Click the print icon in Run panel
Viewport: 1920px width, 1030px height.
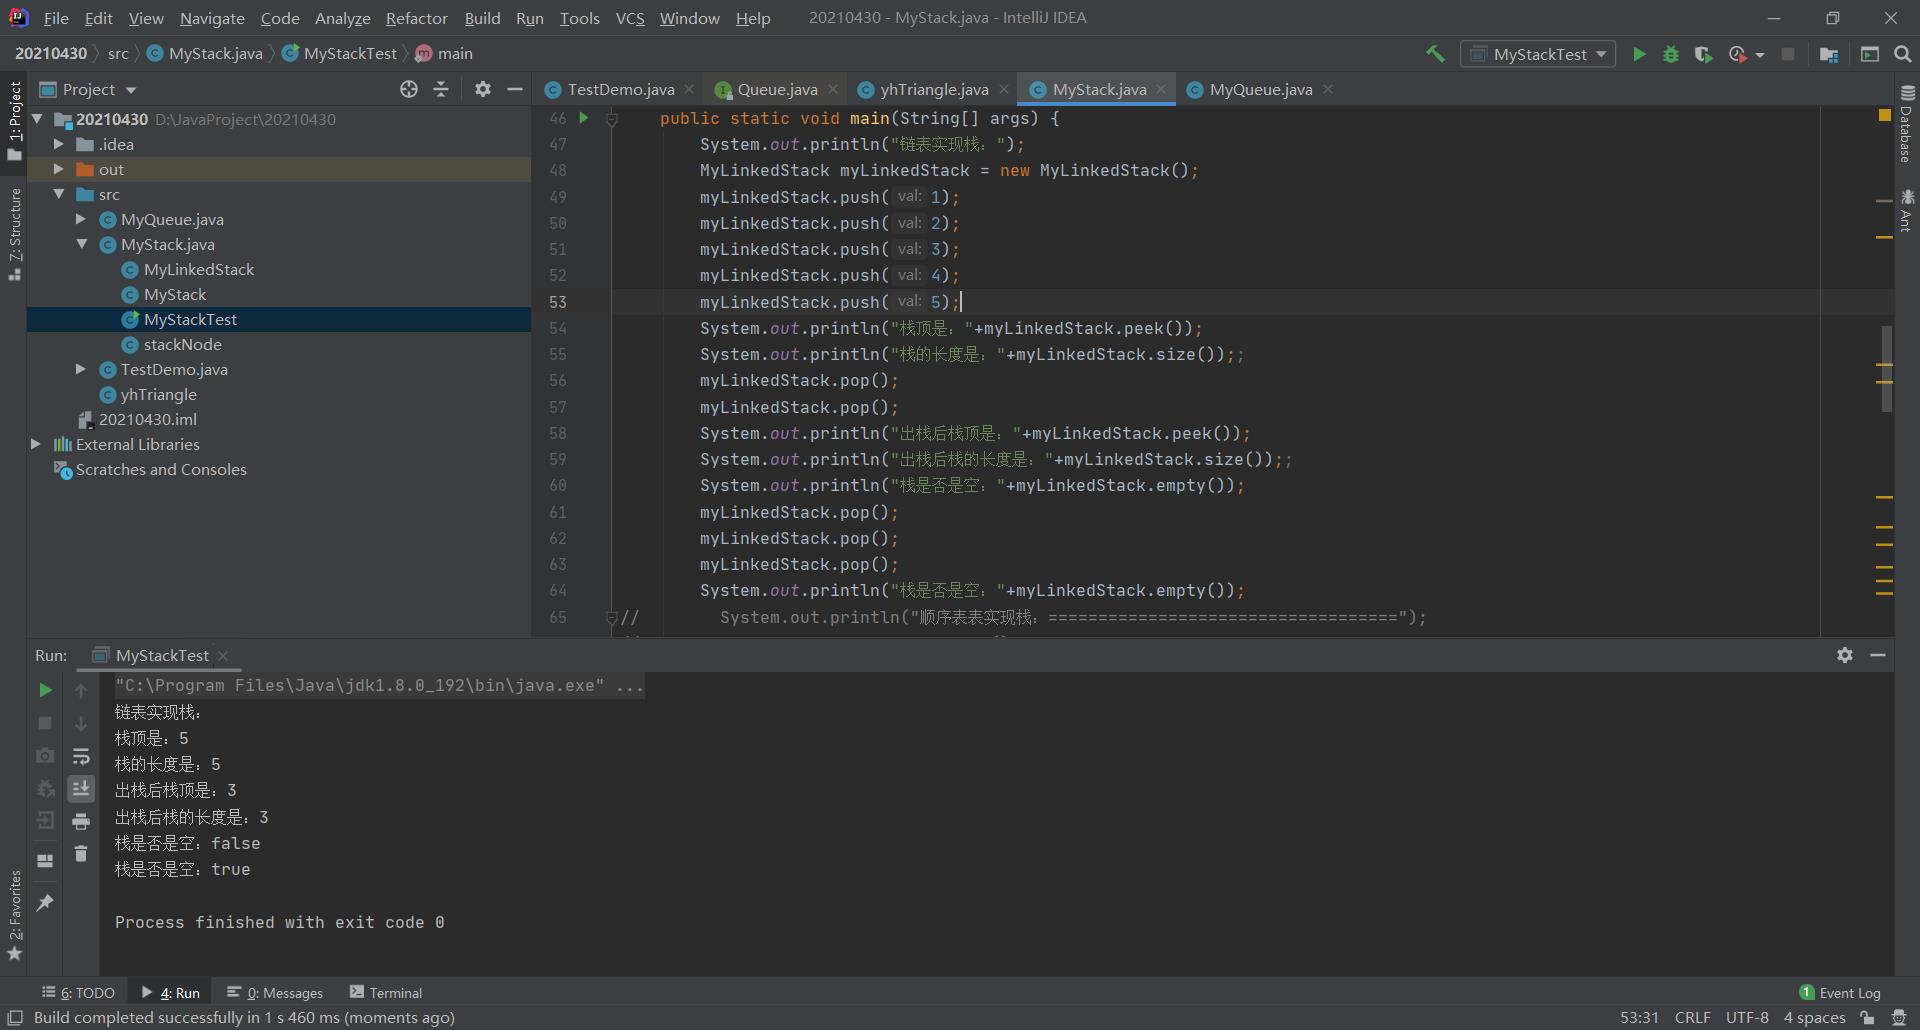[81, 822]
